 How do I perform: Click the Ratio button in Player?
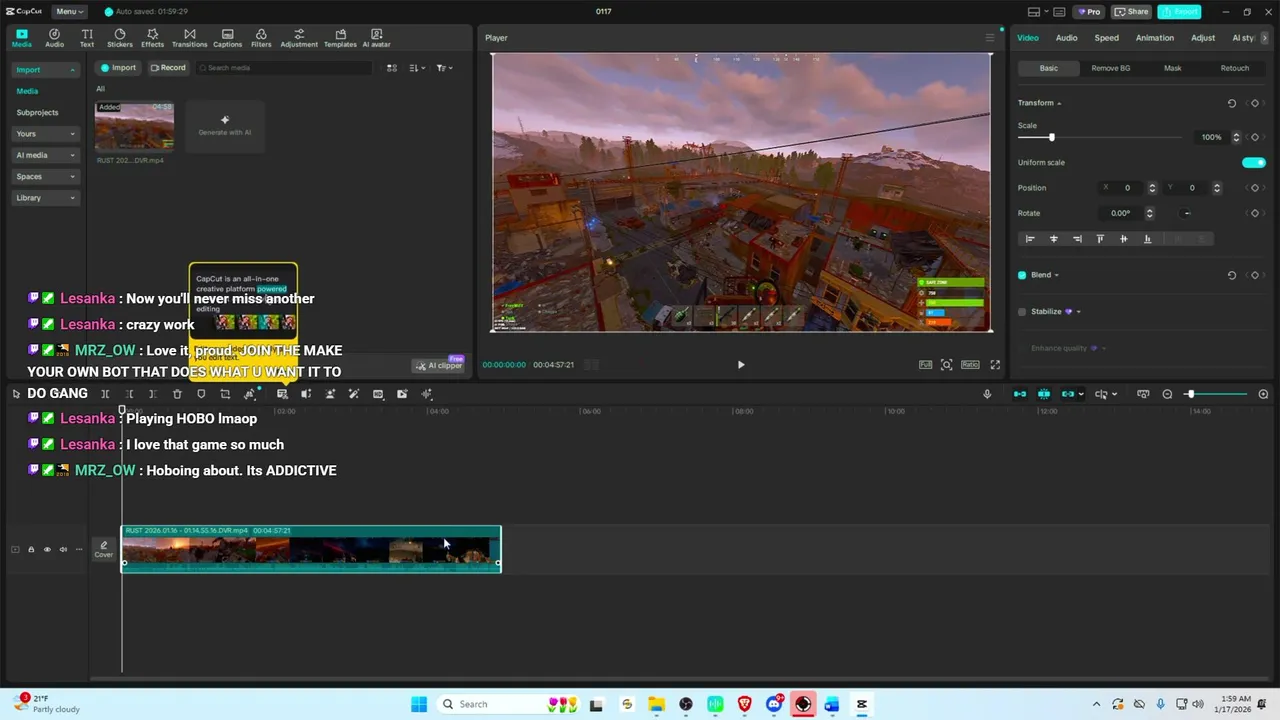click(970, 365)
